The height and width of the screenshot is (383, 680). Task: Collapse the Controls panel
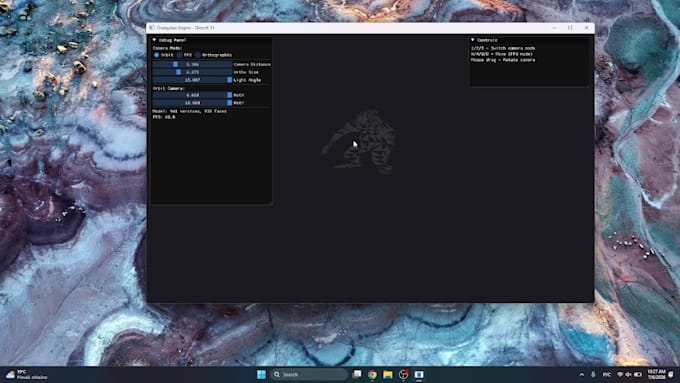click(473, 40)
